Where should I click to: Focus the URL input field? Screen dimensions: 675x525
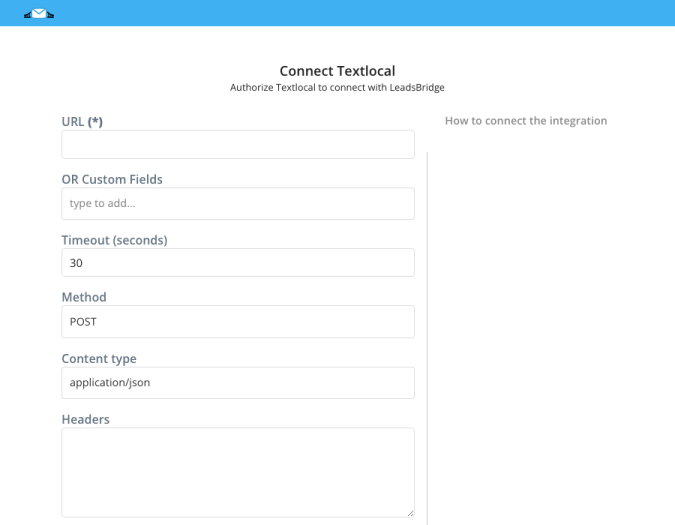(x=238, y=145)
